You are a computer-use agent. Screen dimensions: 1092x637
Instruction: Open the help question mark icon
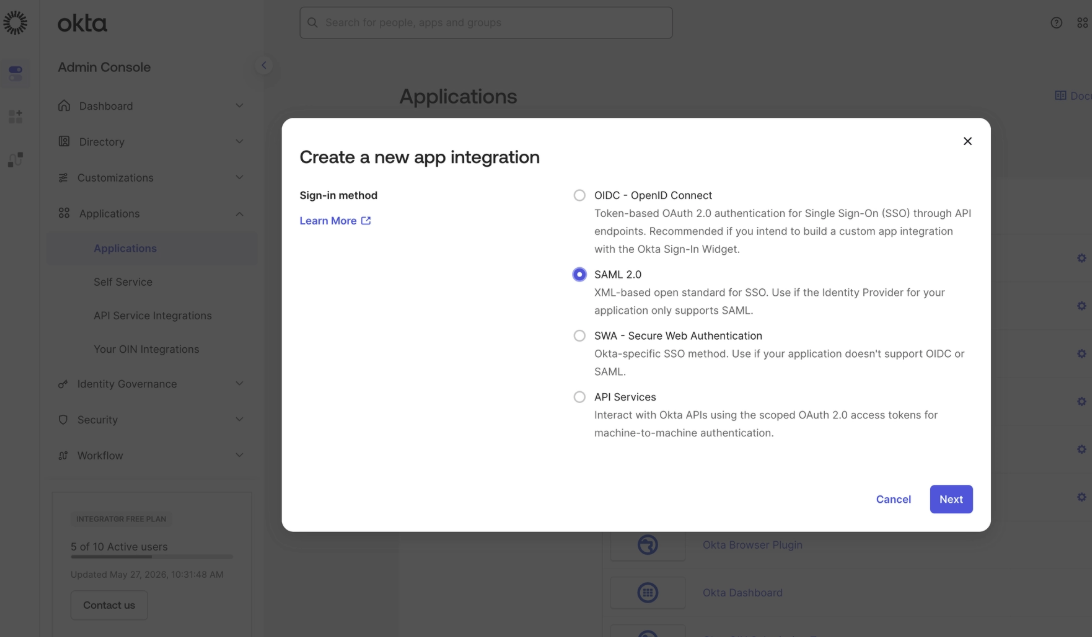(1056, 23)
